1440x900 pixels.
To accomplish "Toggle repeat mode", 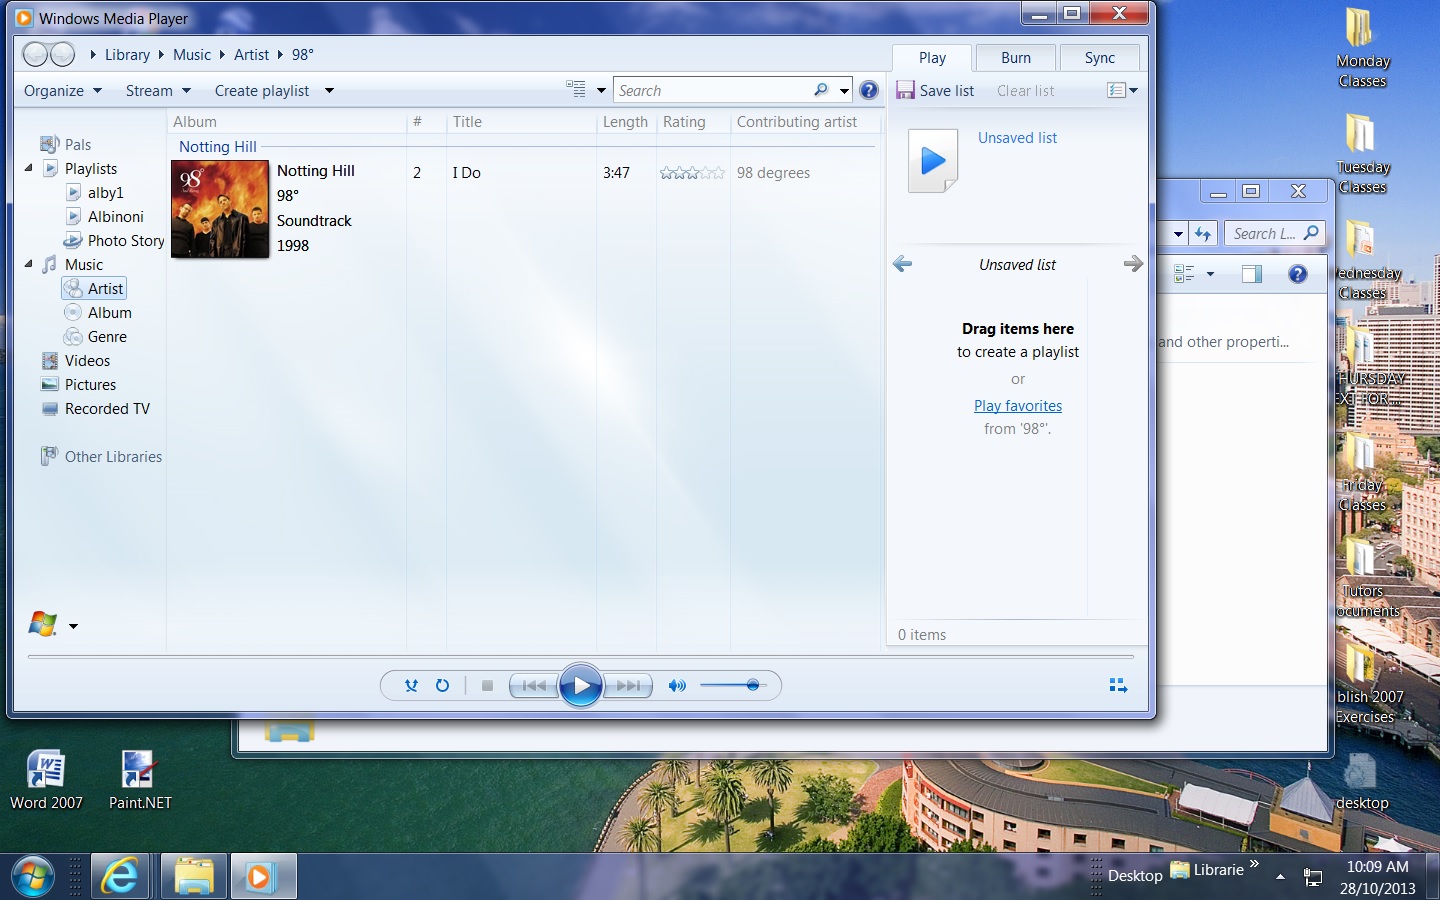I will tap(442, 686).
